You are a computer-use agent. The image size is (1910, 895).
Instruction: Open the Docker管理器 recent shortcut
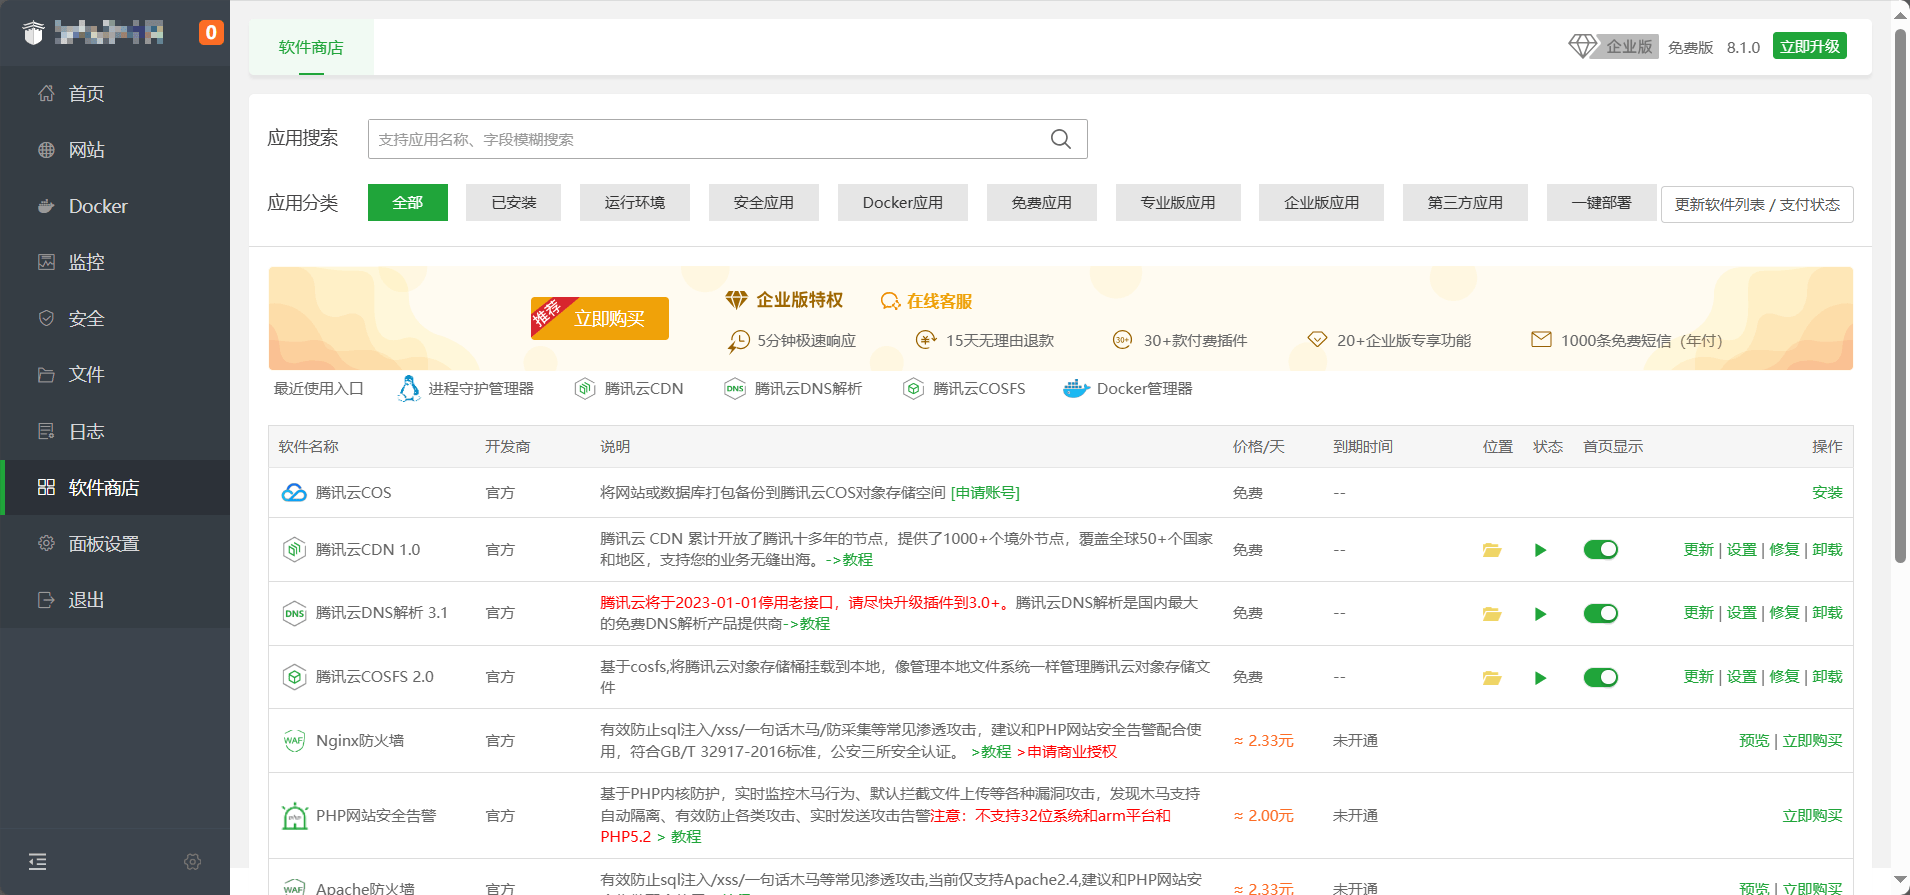1128,389
